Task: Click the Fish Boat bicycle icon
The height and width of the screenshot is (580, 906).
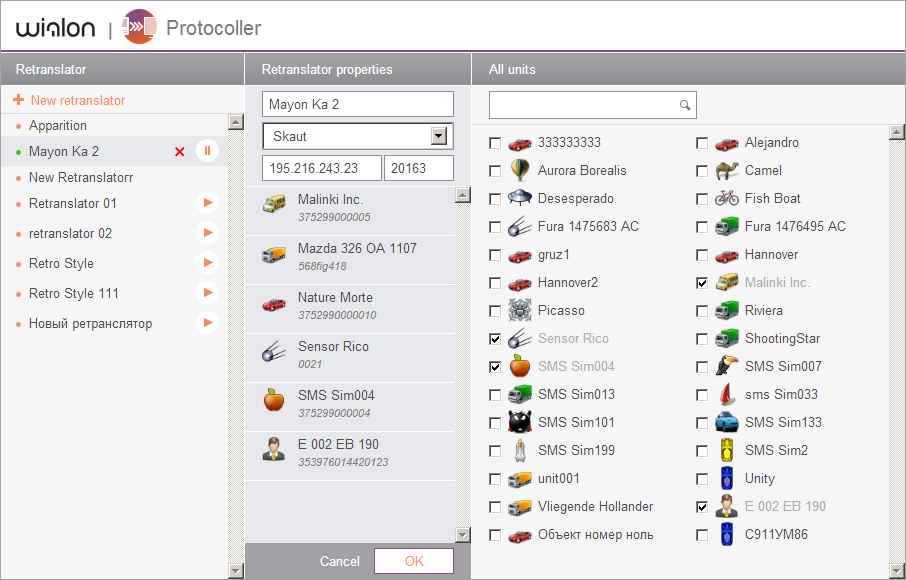Action: 727,199
